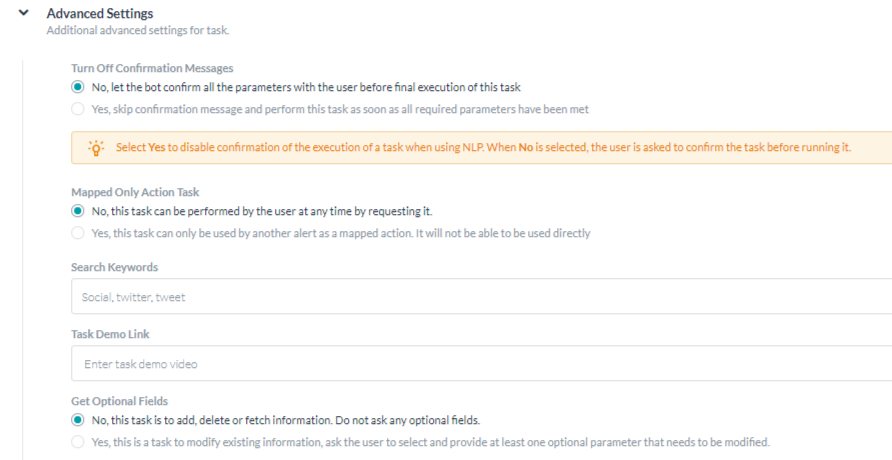
Task: Select 'No, let the bot confirm' radio
Action: 78,87
